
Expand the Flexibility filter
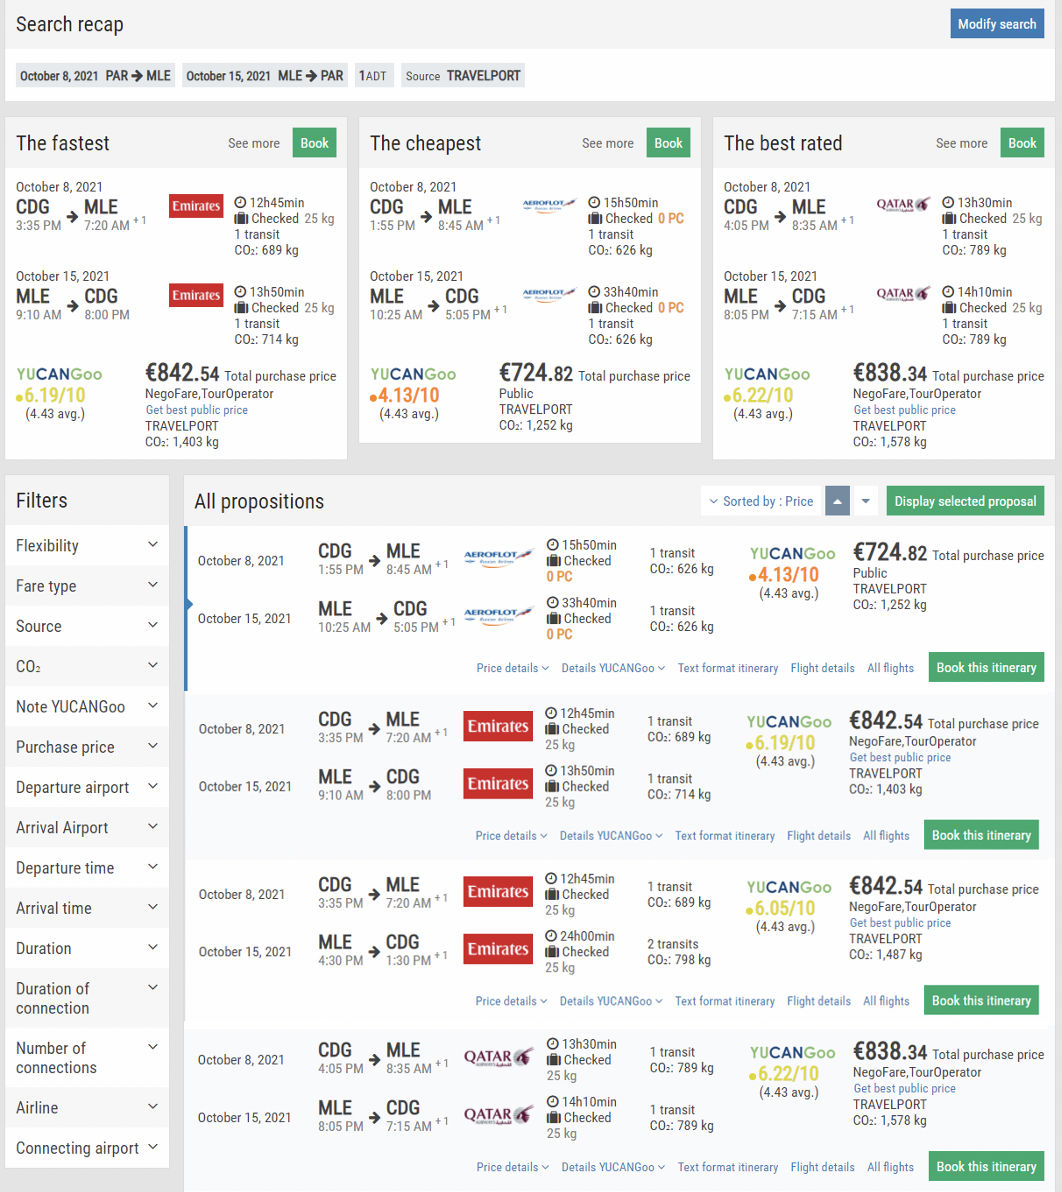[x=87, y=545]
